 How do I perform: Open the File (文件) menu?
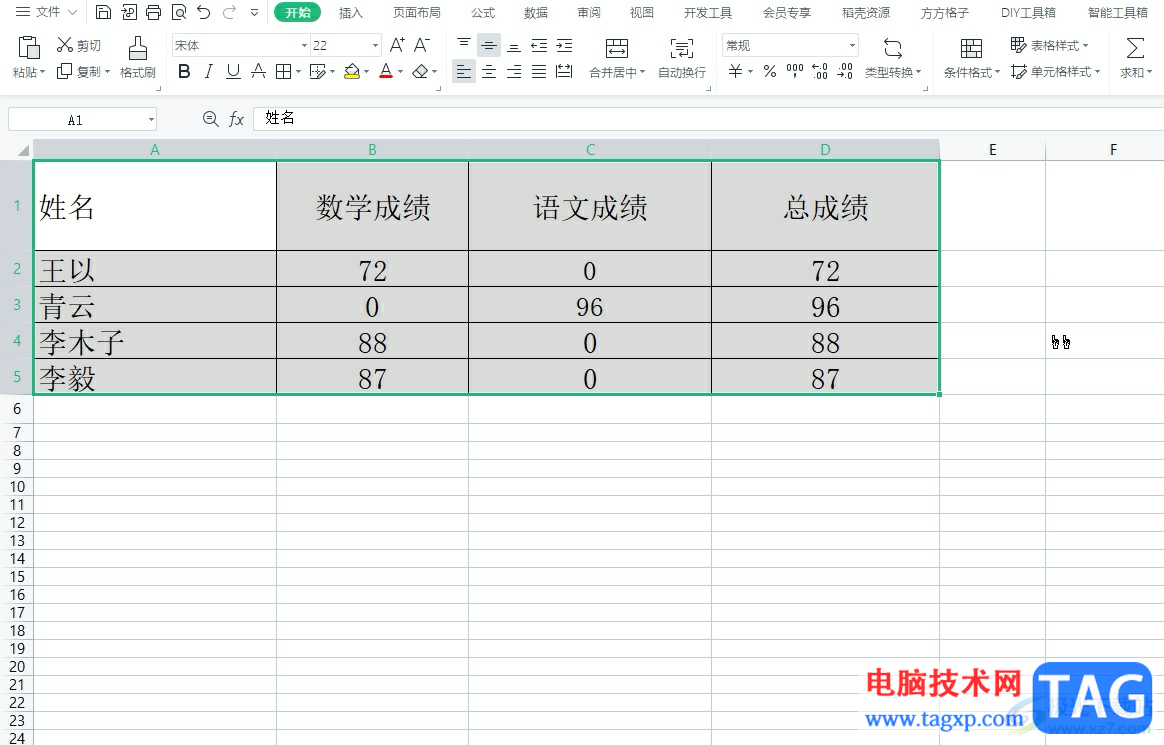[46, 12]
